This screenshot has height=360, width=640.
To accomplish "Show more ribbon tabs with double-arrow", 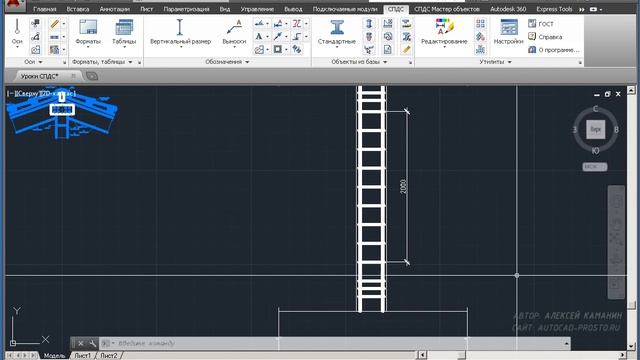I will [582, 9].
